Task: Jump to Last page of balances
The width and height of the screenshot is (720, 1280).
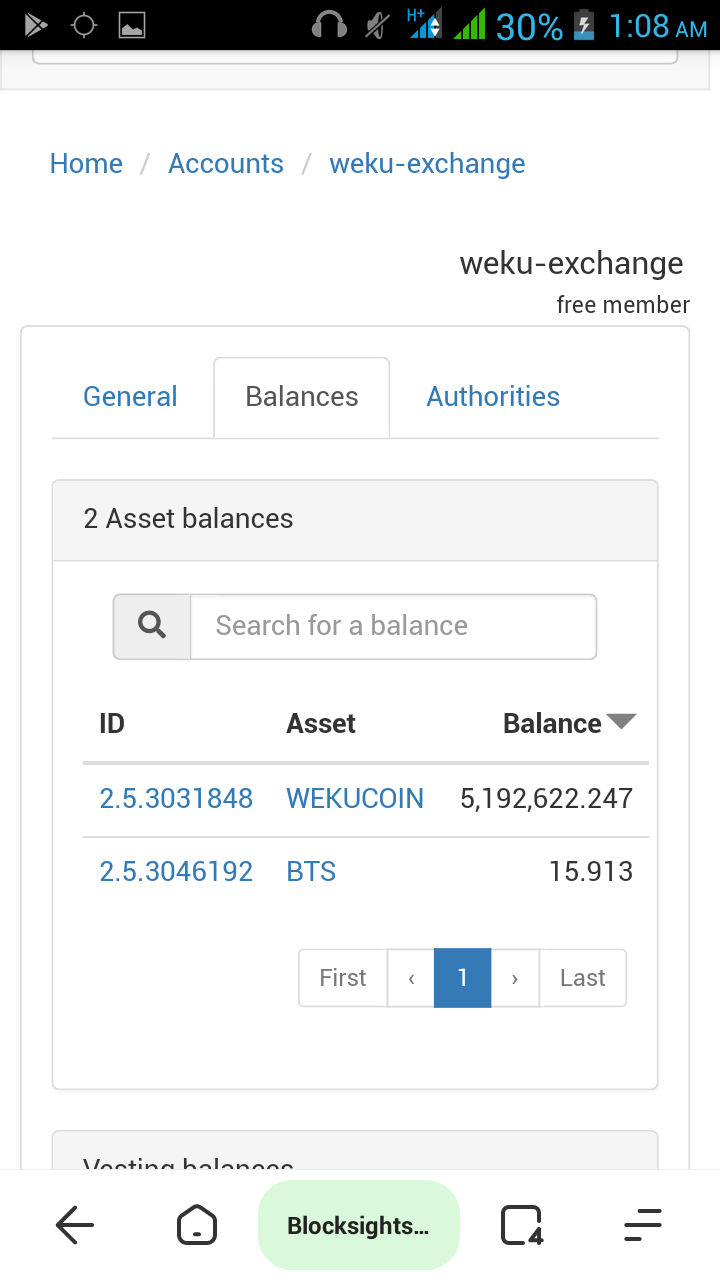Action: [x=583, y=978]
